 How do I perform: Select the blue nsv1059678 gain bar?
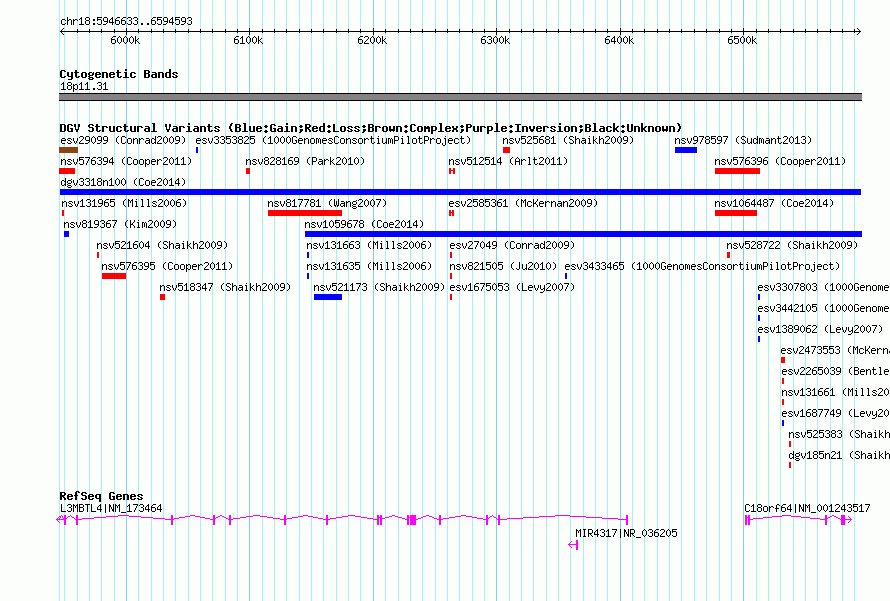click(583, 234)
